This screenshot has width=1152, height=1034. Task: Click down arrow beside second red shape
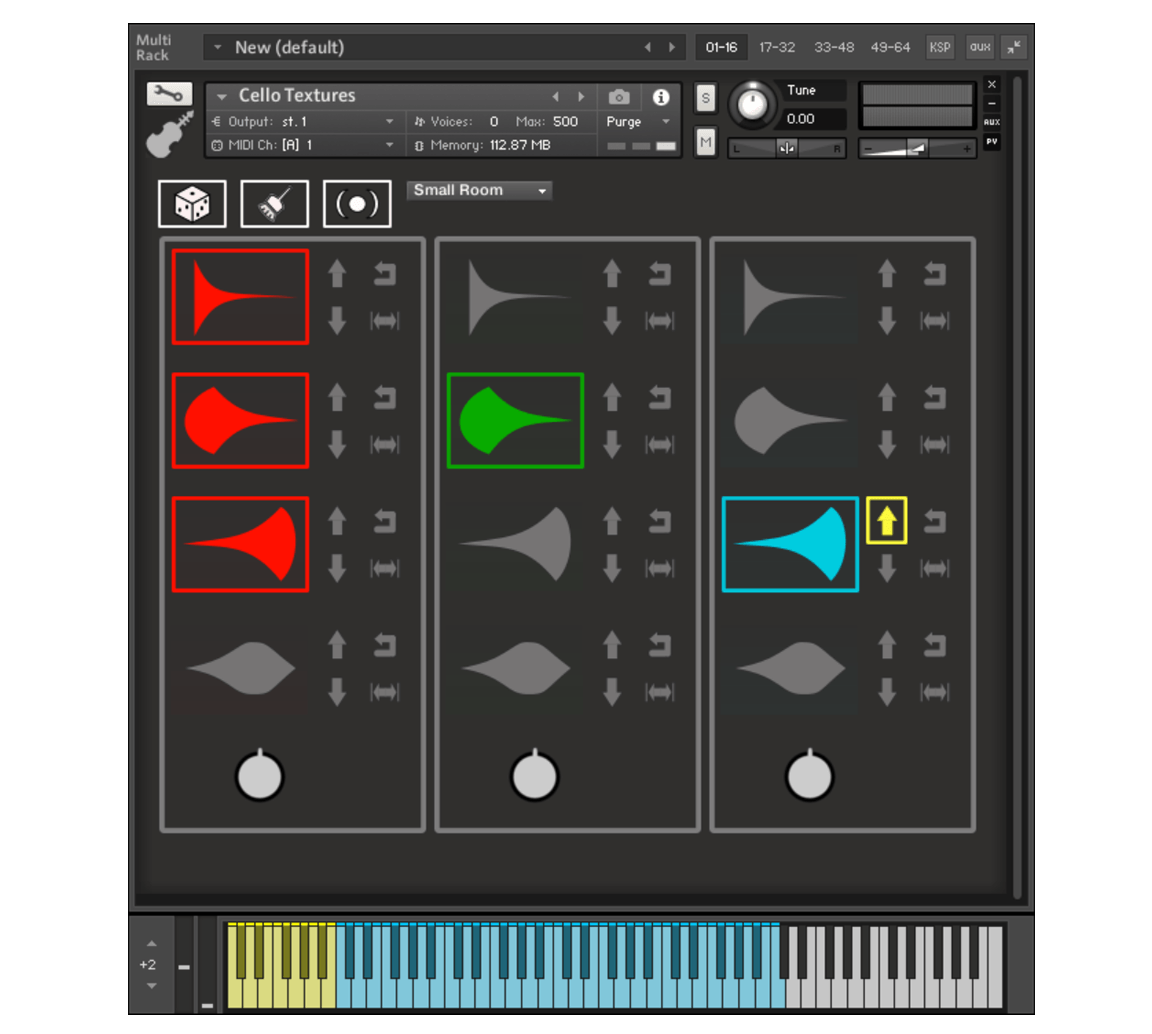coord(337,444)
